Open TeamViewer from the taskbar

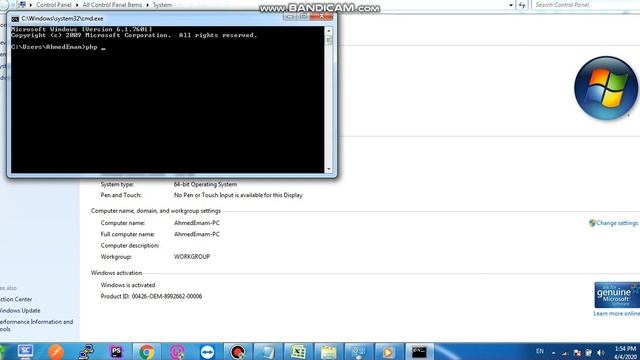click(207, 351)
